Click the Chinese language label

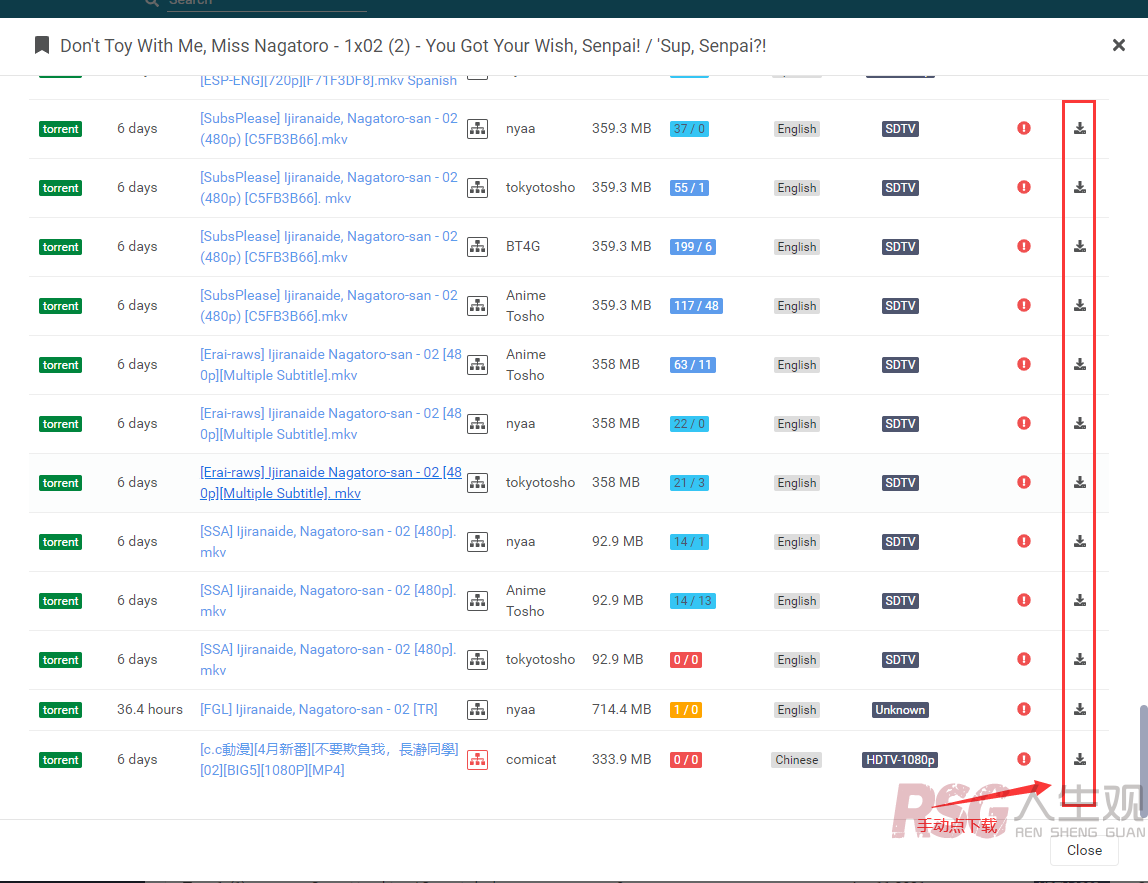[x=797, y=760]
